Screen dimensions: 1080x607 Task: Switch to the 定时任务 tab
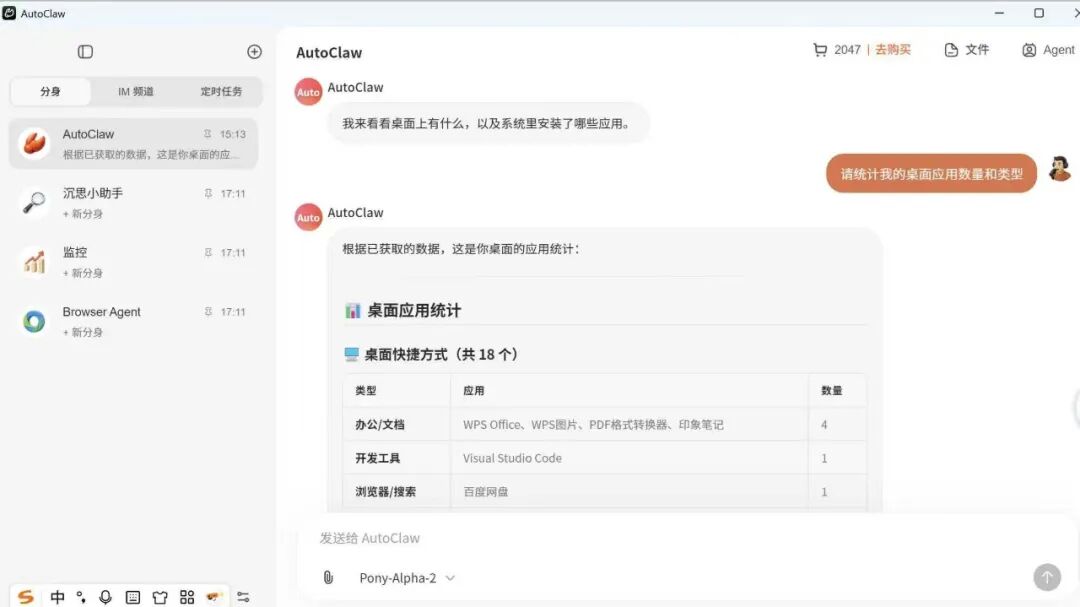click(221, 92)
